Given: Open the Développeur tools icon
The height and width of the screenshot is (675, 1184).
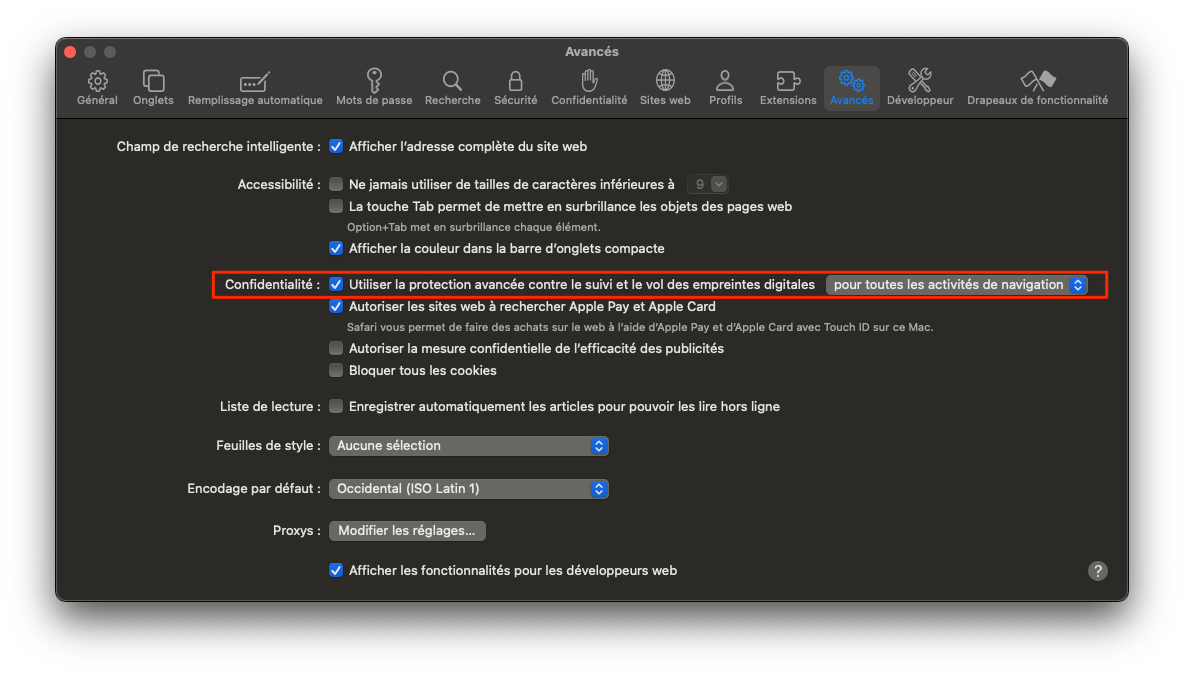Looking at the screenshot, I should point(920,80).
